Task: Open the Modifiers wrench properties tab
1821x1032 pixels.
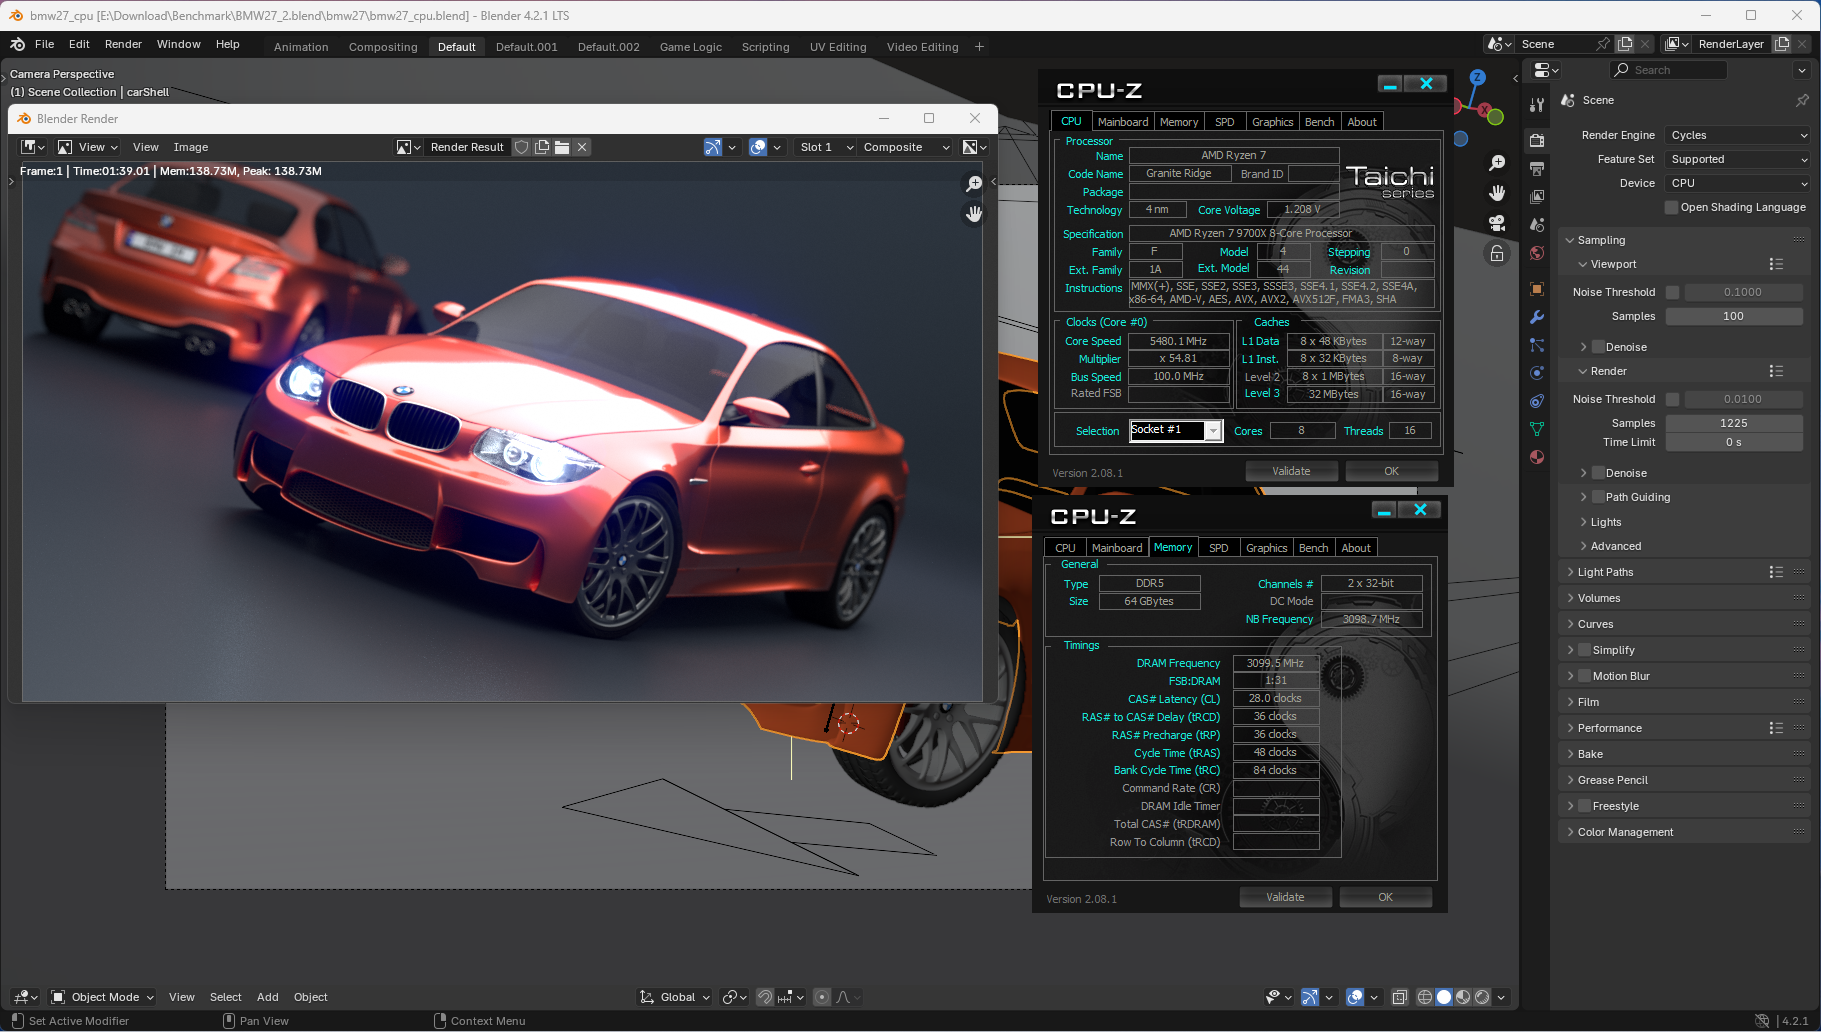Action: pos(1537,317)
